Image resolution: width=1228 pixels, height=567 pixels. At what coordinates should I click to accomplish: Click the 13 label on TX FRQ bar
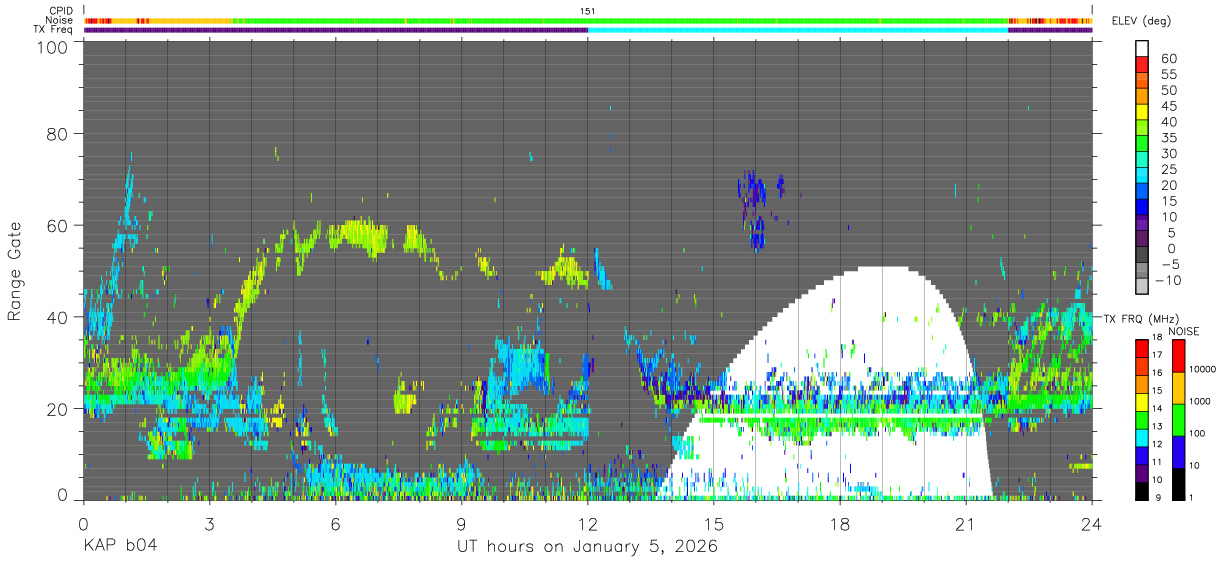(x=1155, y=427)
